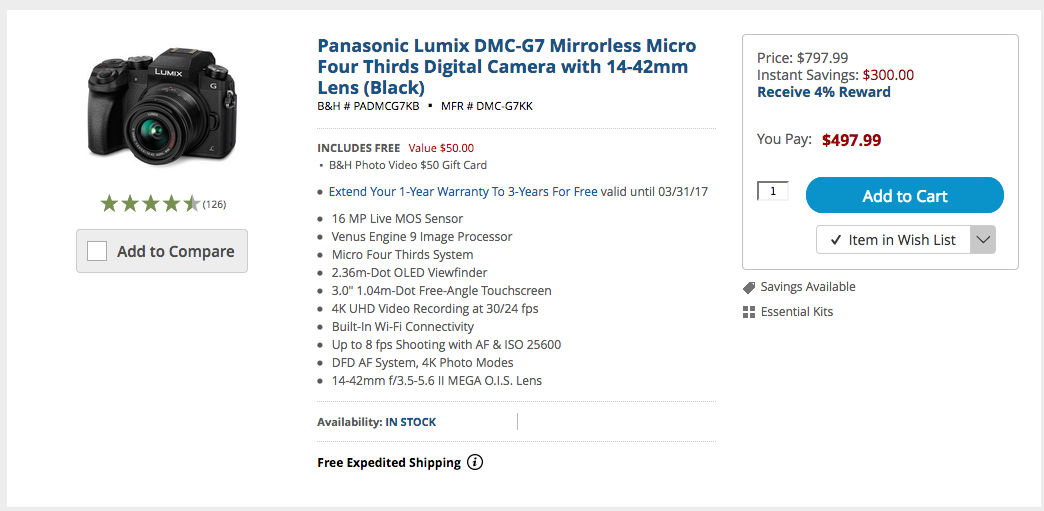Click the Savings Available tag icon
The height and width of the screenshot is (511, 1044).
749,287
